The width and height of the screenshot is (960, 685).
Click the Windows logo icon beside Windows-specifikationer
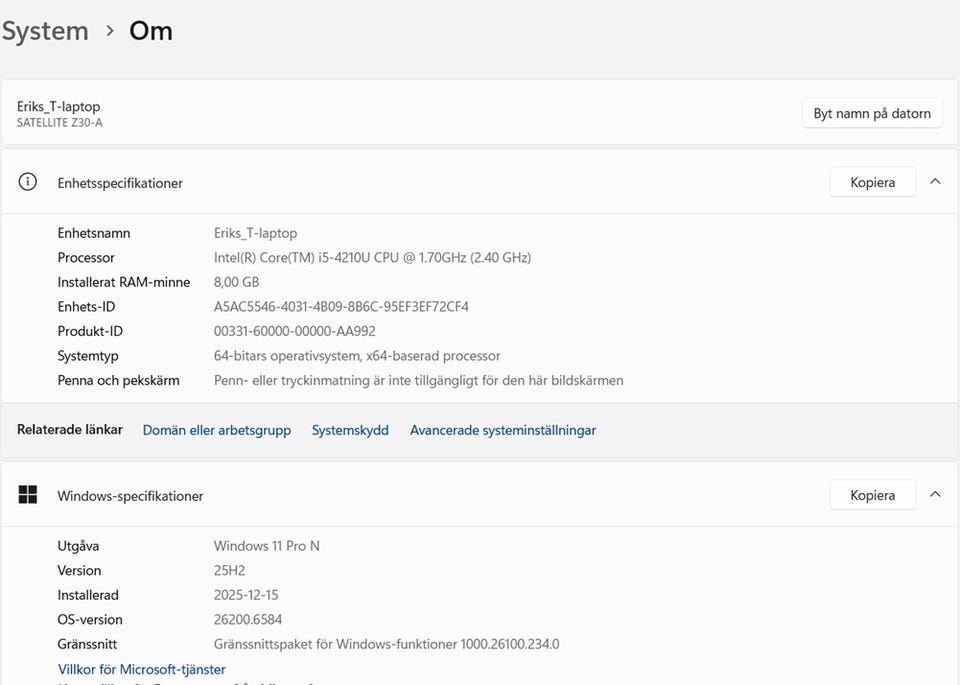pos(28,495)
